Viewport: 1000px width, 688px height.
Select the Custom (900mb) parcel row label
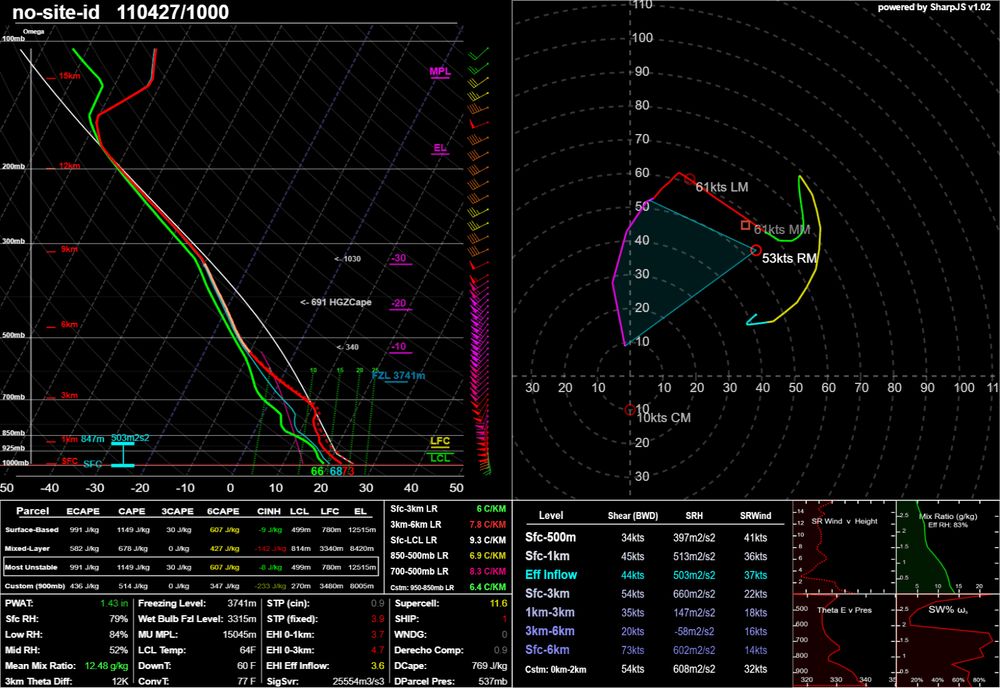point(35,586)
